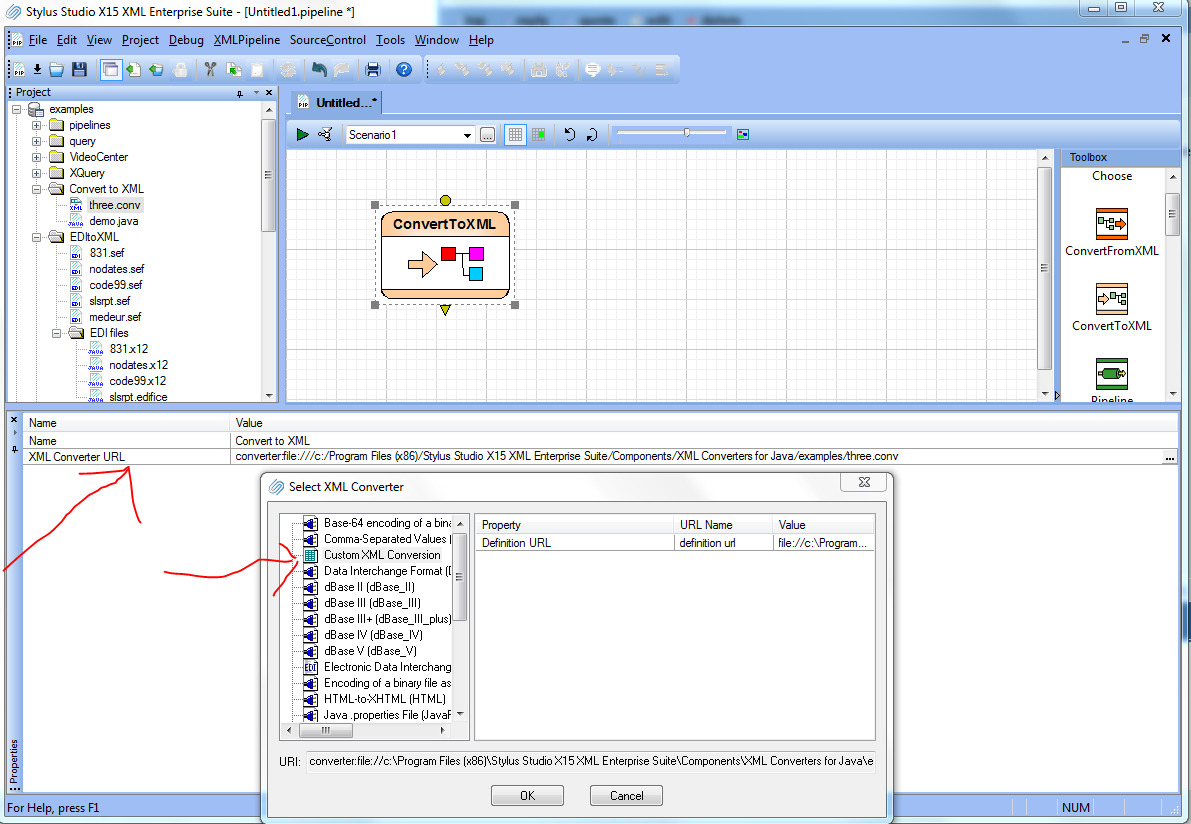Open the XMLPipeline menu
The height and width of the screenshot is (824, 1191).
click(x=247, y=40)
